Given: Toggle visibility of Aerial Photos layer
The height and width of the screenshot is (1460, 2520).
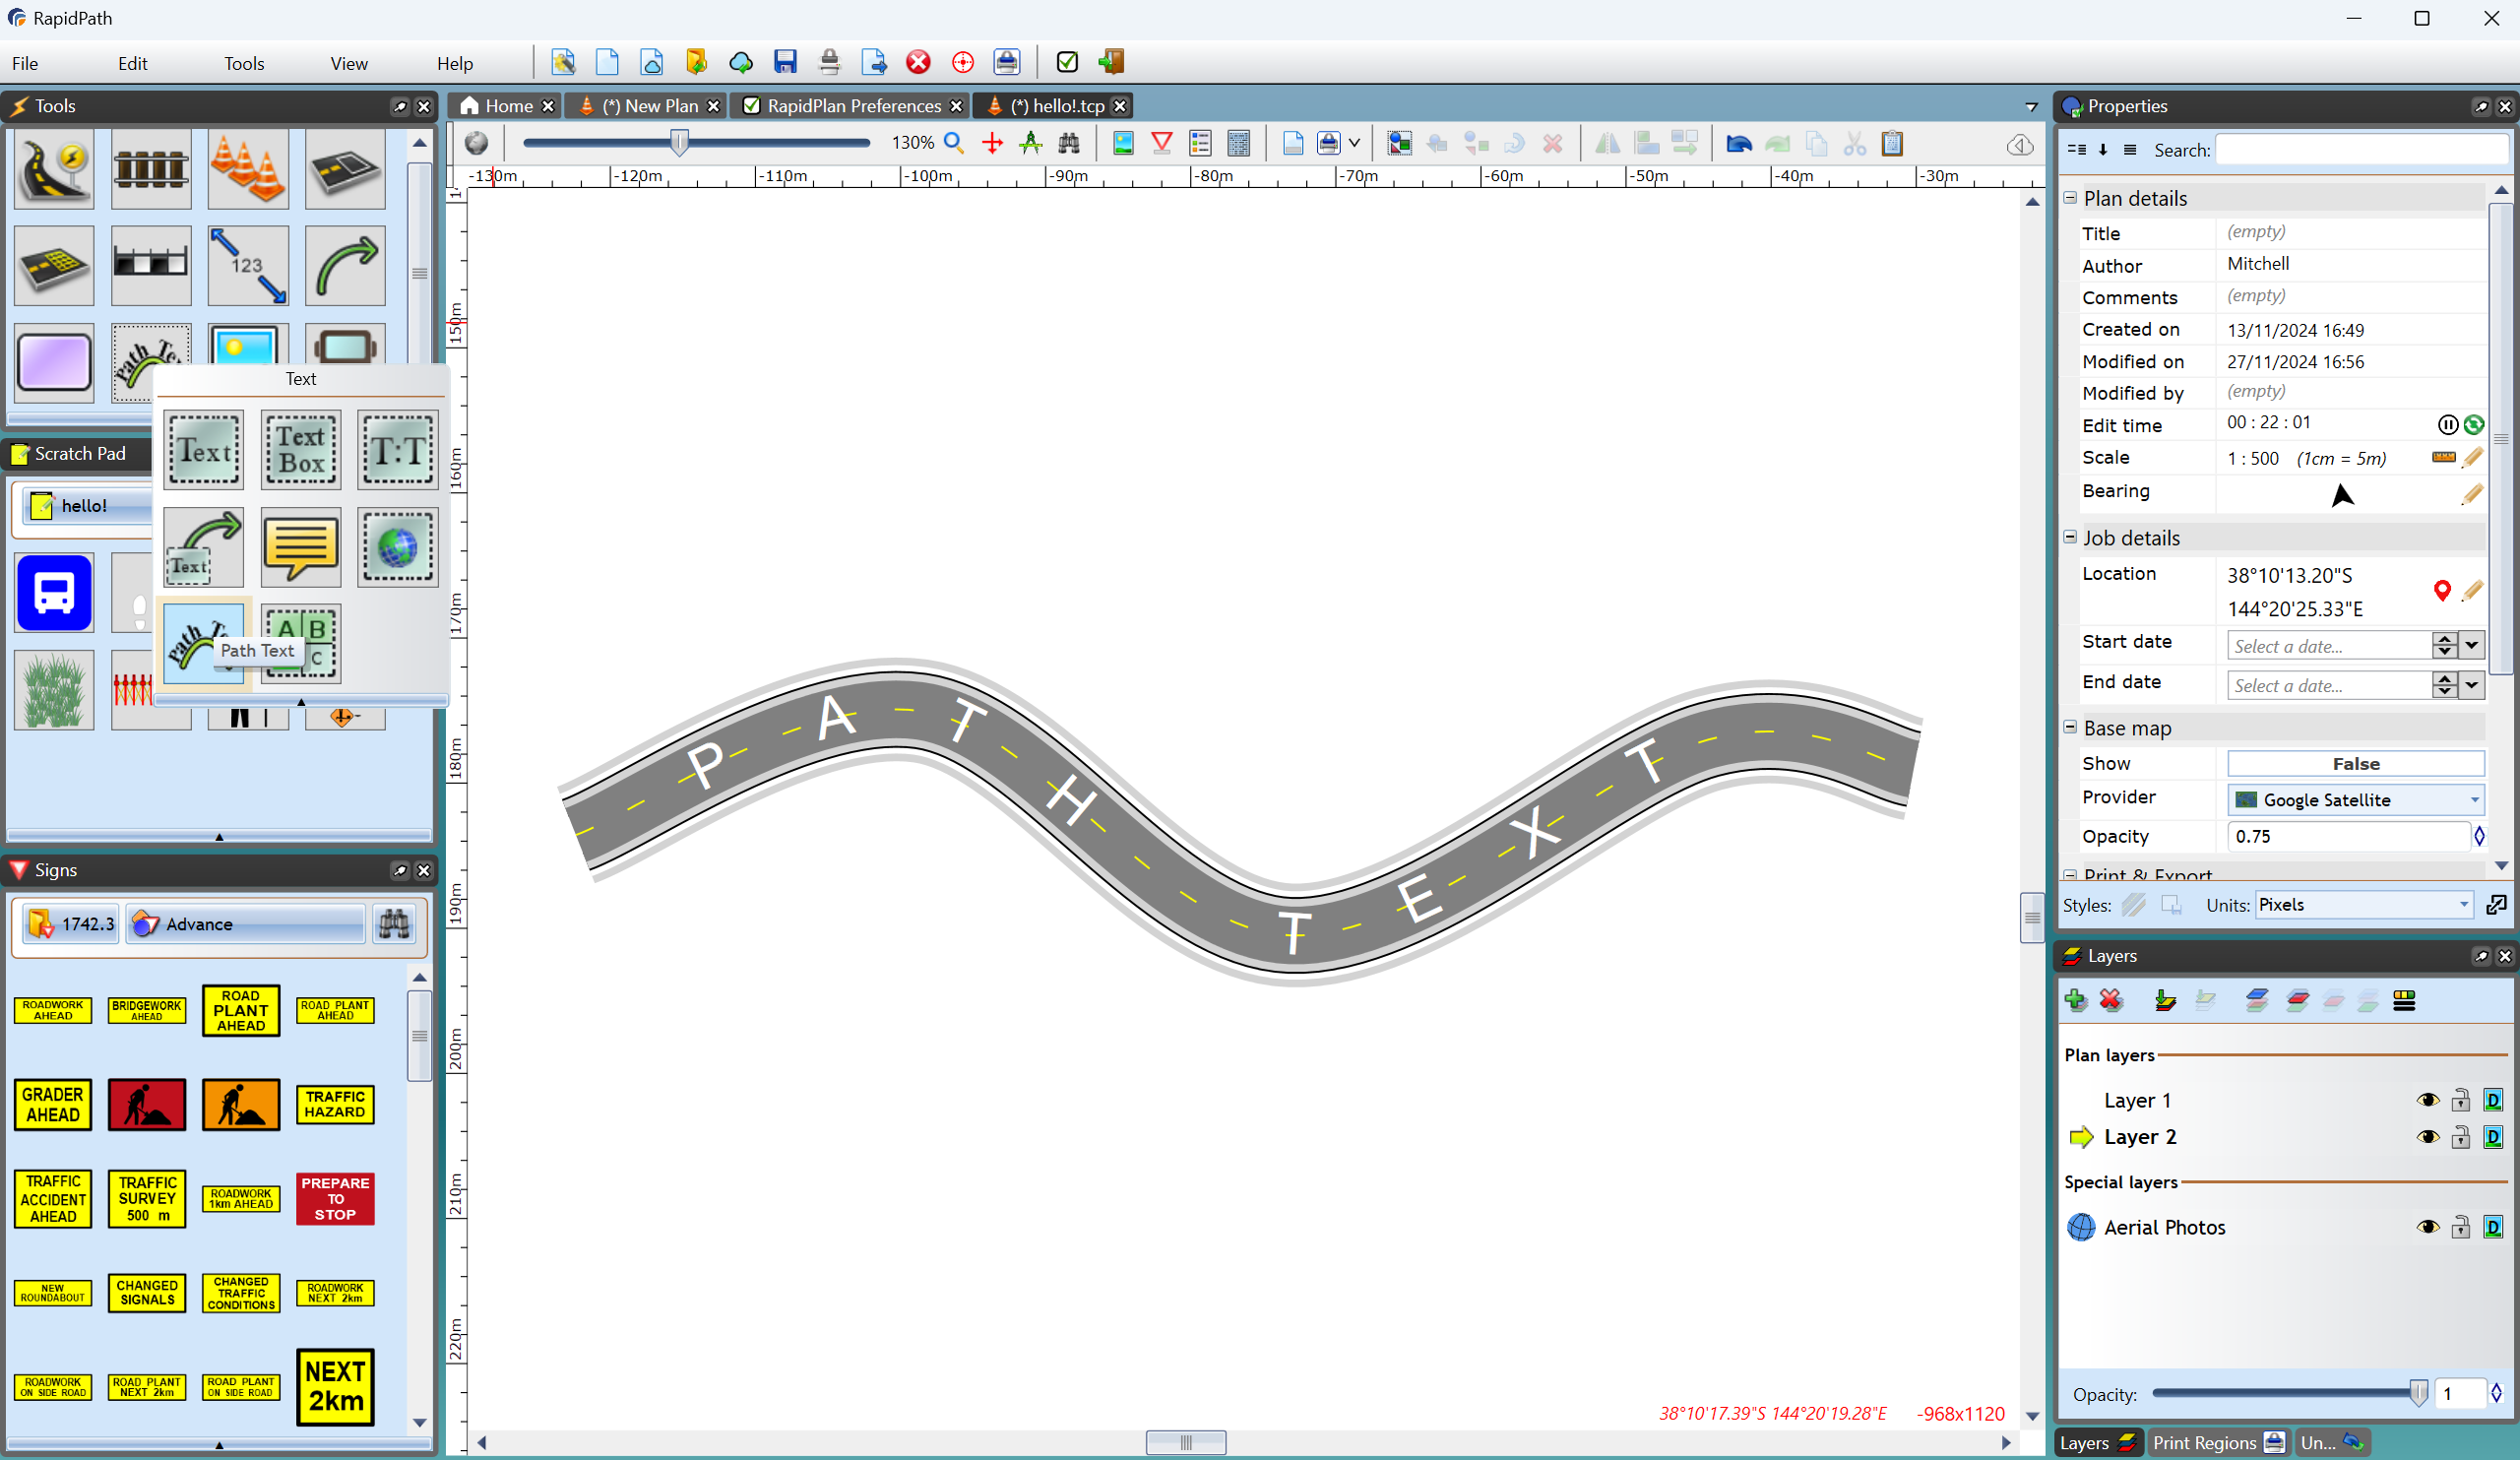Looking at the screenshot, I should point(2425,1227).
